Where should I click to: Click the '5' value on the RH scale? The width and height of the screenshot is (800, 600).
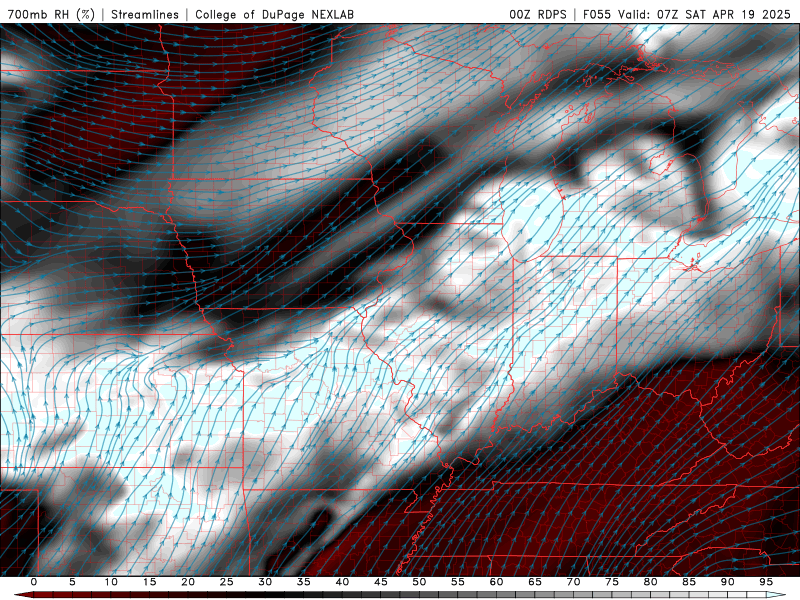(x=72, y=582)
